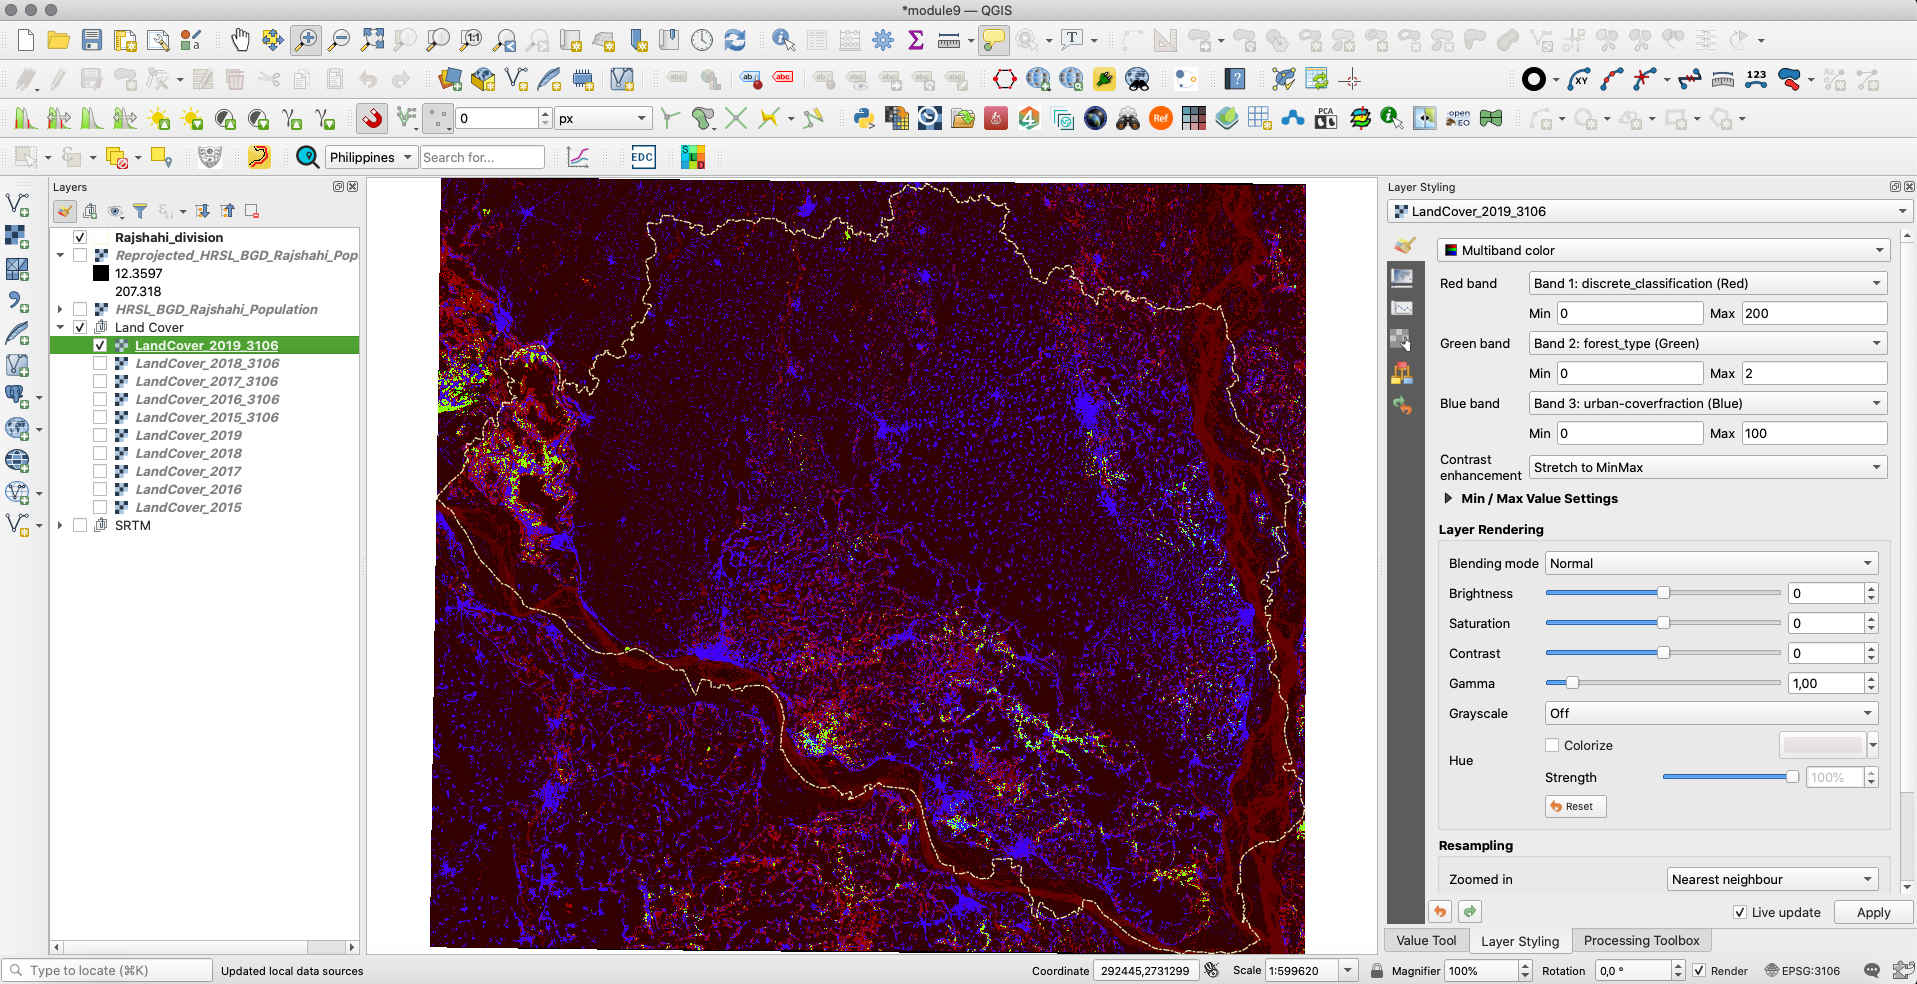Refresh the map canvas
Screen dimensions: 1917x984
(x=735, y=40)
